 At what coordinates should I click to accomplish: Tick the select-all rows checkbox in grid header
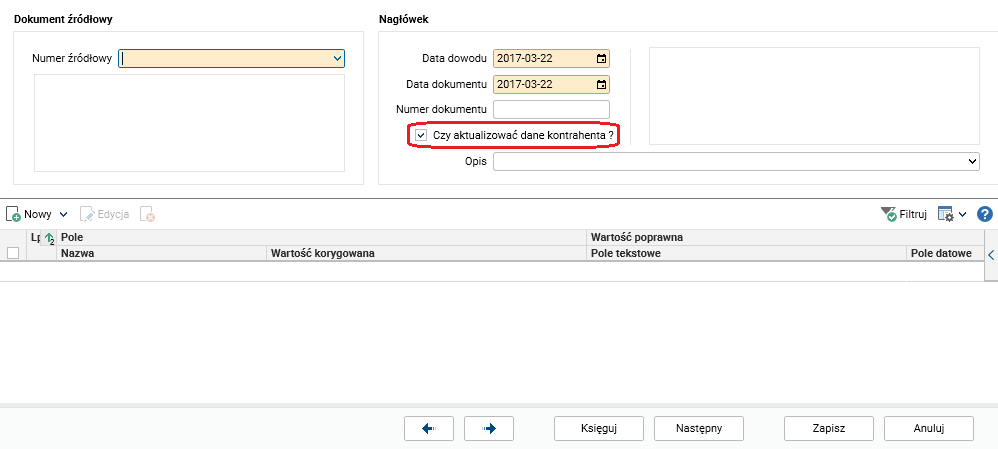pos(13,254)
